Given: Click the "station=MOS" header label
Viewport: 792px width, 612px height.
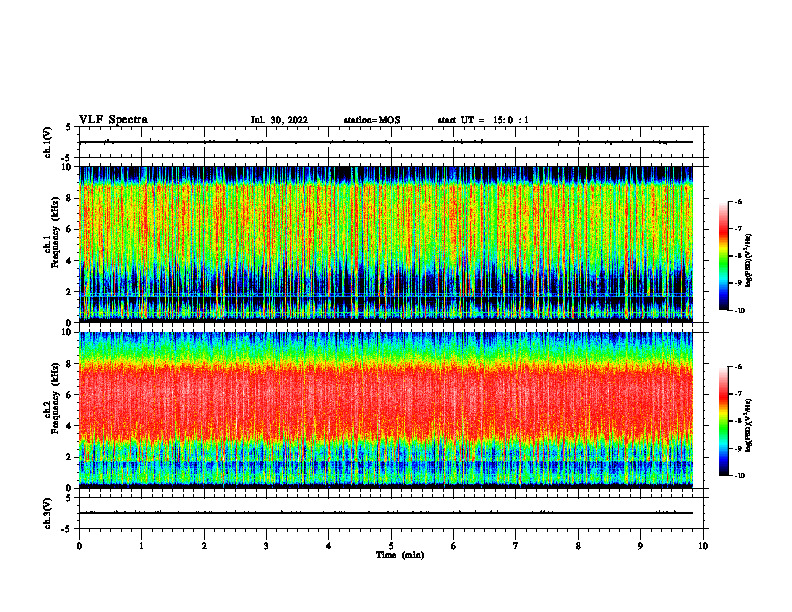Looking at the screenshot, I should pos(372,120).
